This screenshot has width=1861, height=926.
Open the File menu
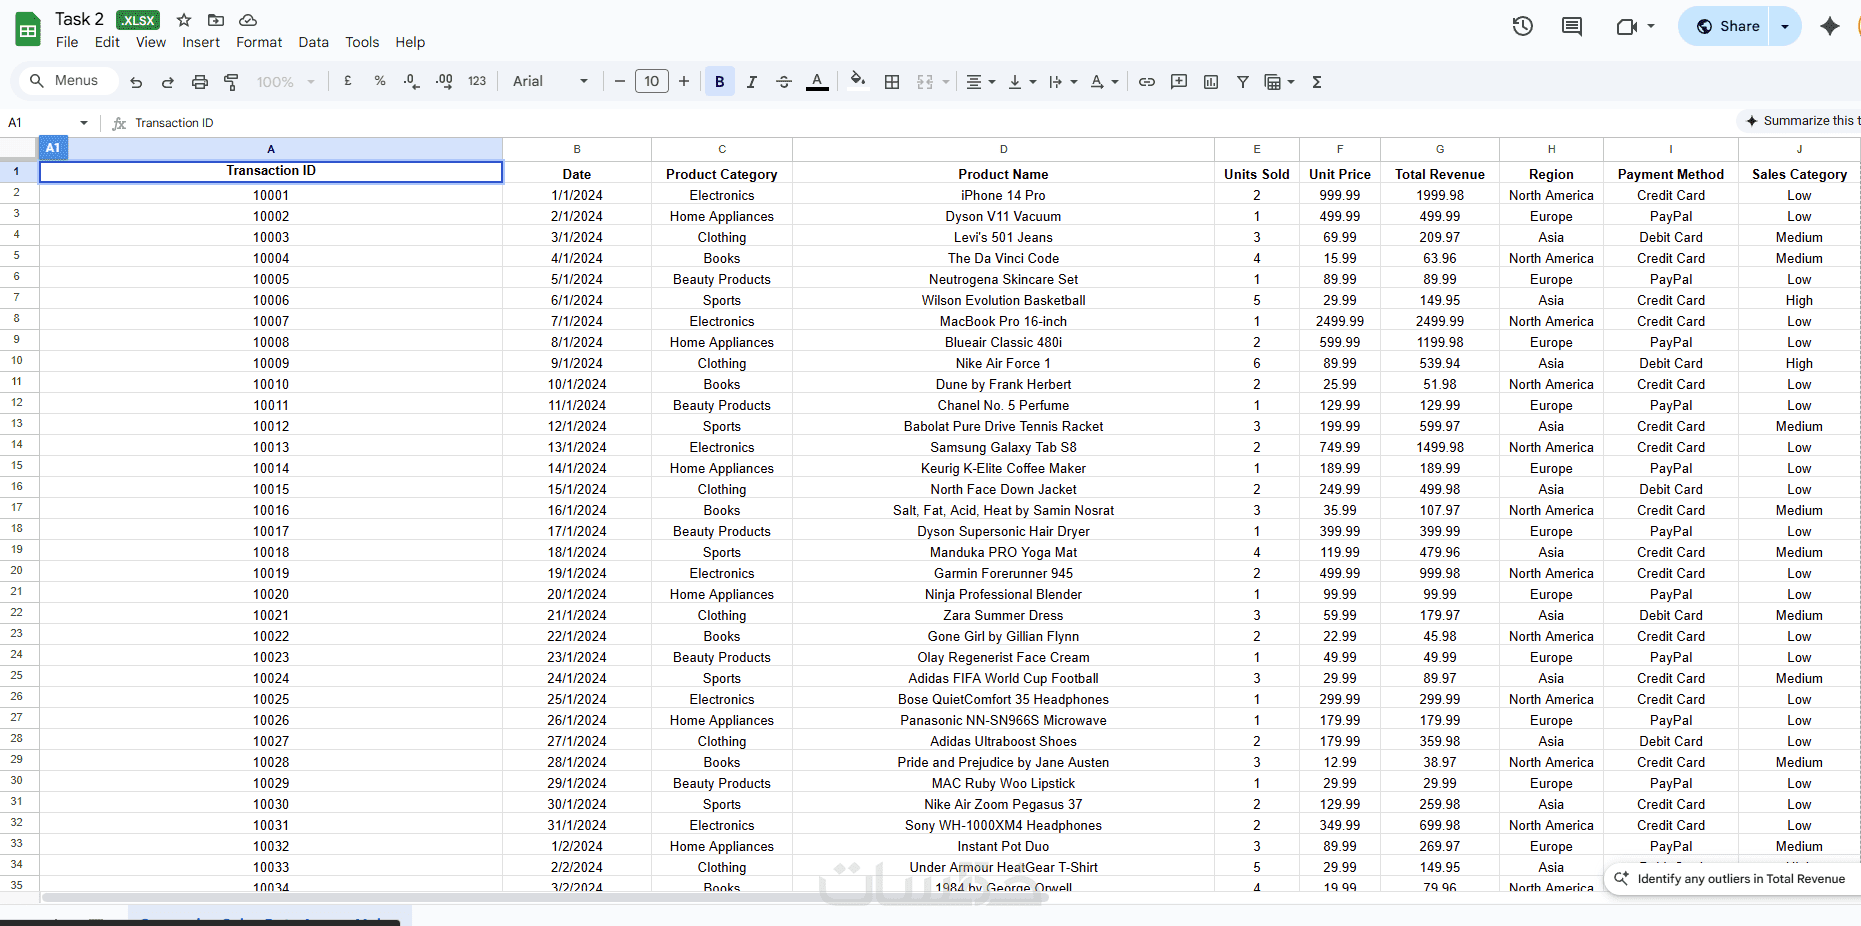click(x=67, y=42)
